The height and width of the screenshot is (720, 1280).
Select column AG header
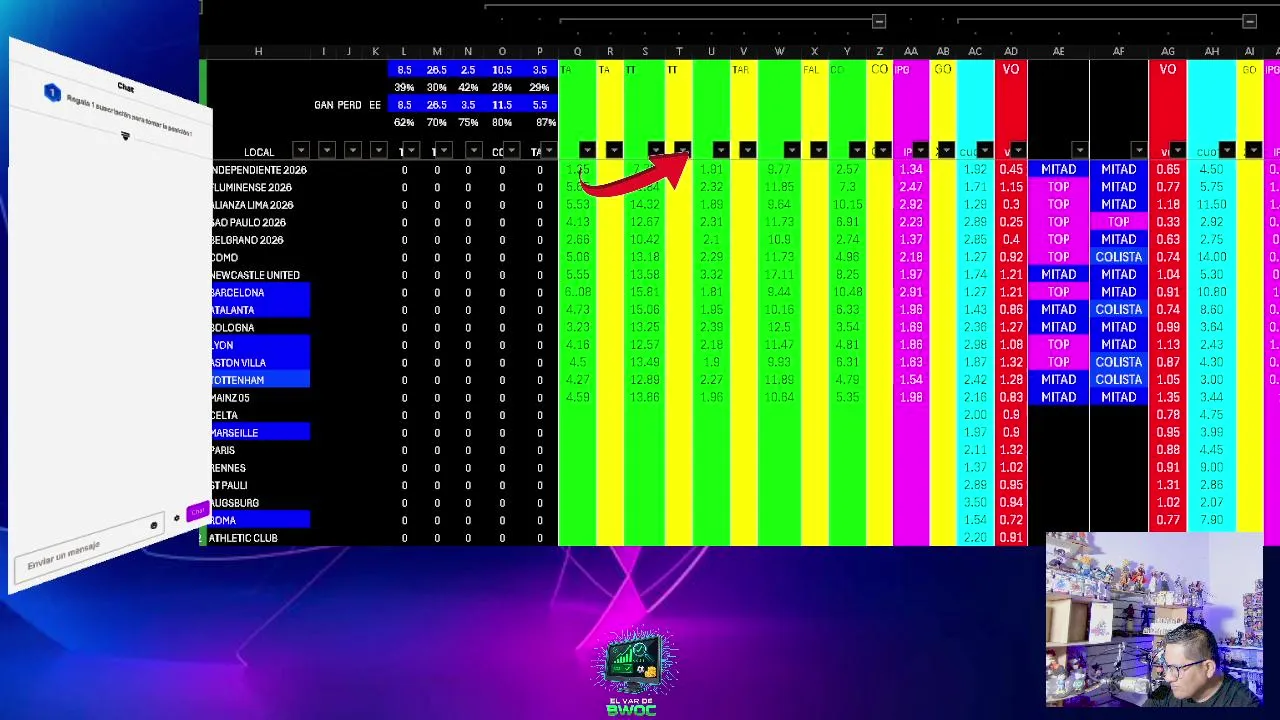pyautogui.click(x=1168, y=52)
